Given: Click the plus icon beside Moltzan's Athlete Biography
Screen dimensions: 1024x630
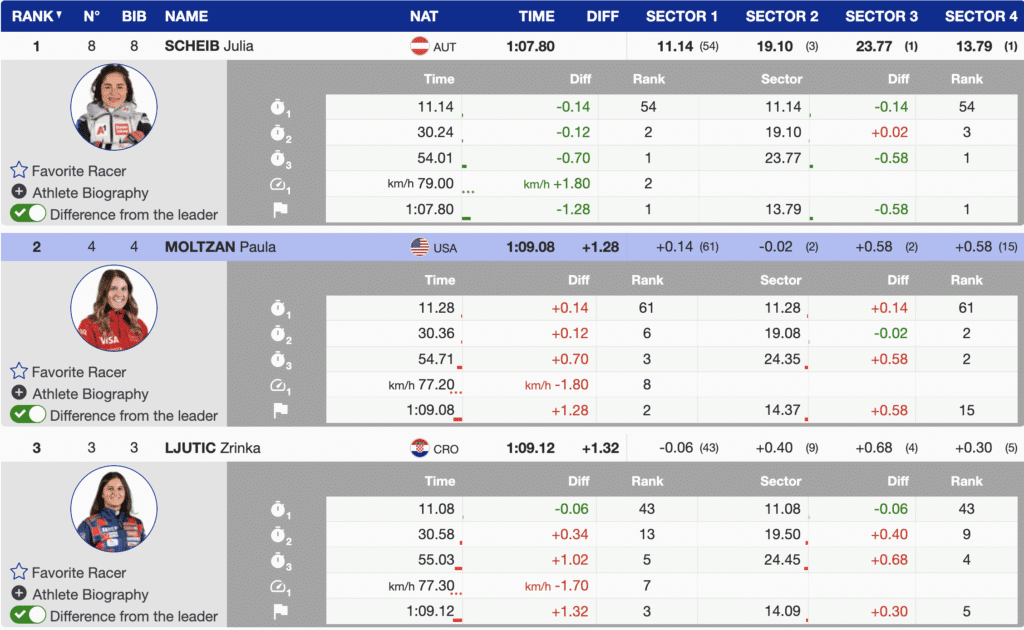Looking at the screenshot, I should point(19,394).
